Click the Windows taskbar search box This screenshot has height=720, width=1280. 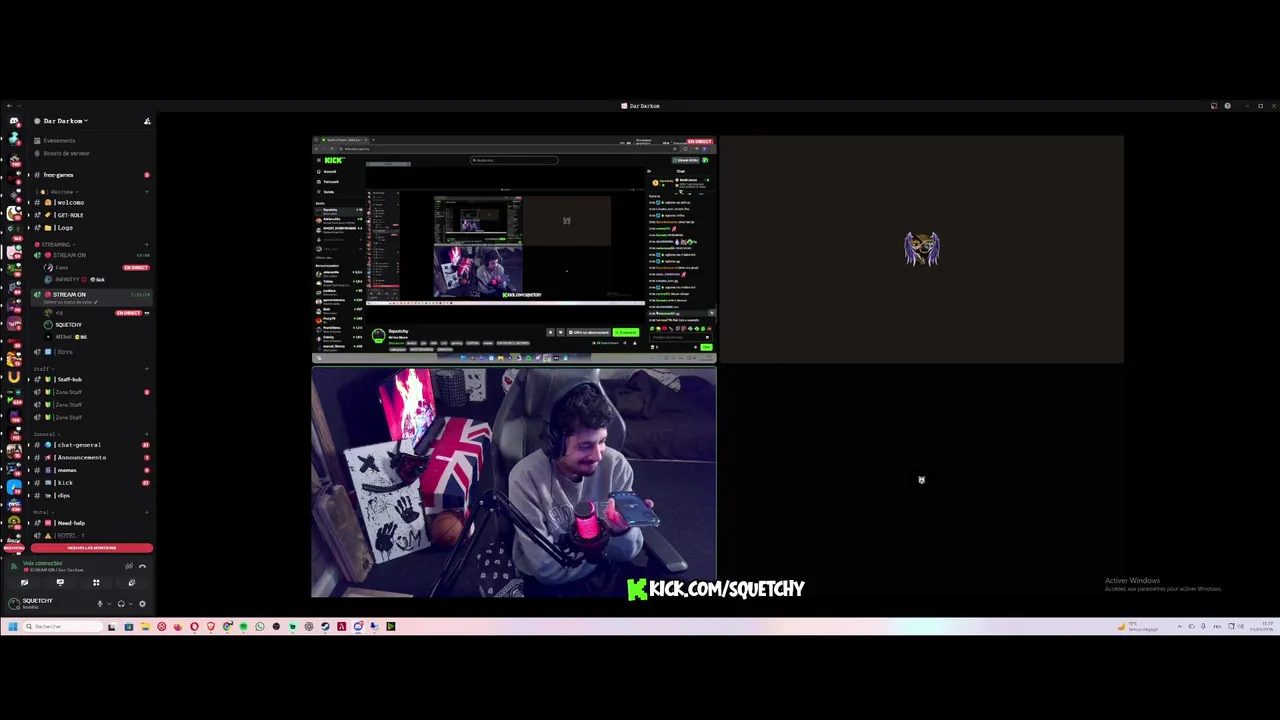(63, 626)
